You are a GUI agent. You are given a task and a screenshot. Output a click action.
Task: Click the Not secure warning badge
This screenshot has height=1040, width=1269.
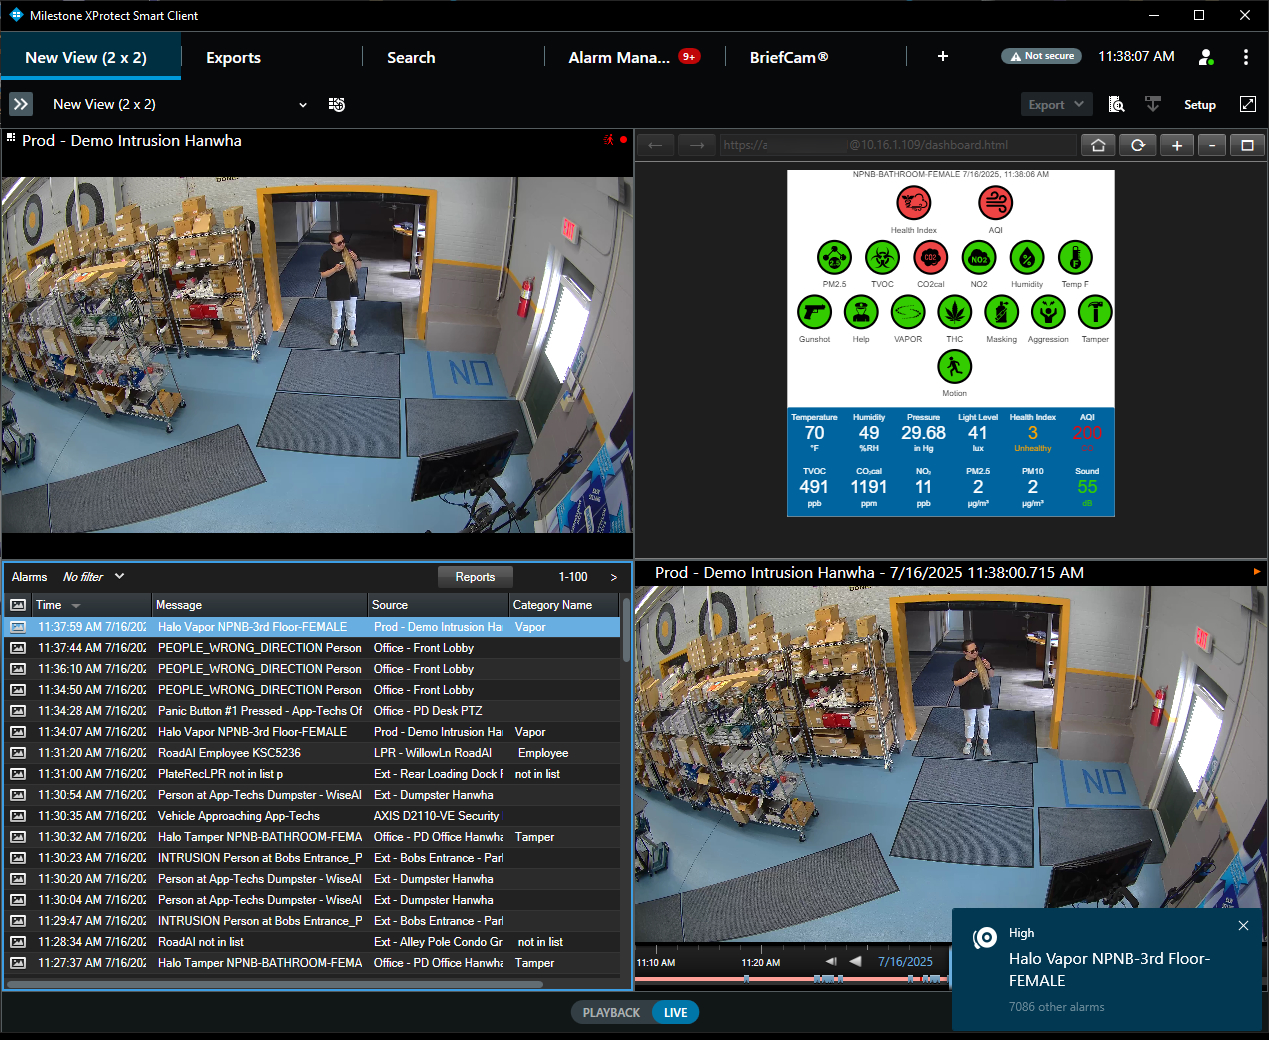(1041, 56)
